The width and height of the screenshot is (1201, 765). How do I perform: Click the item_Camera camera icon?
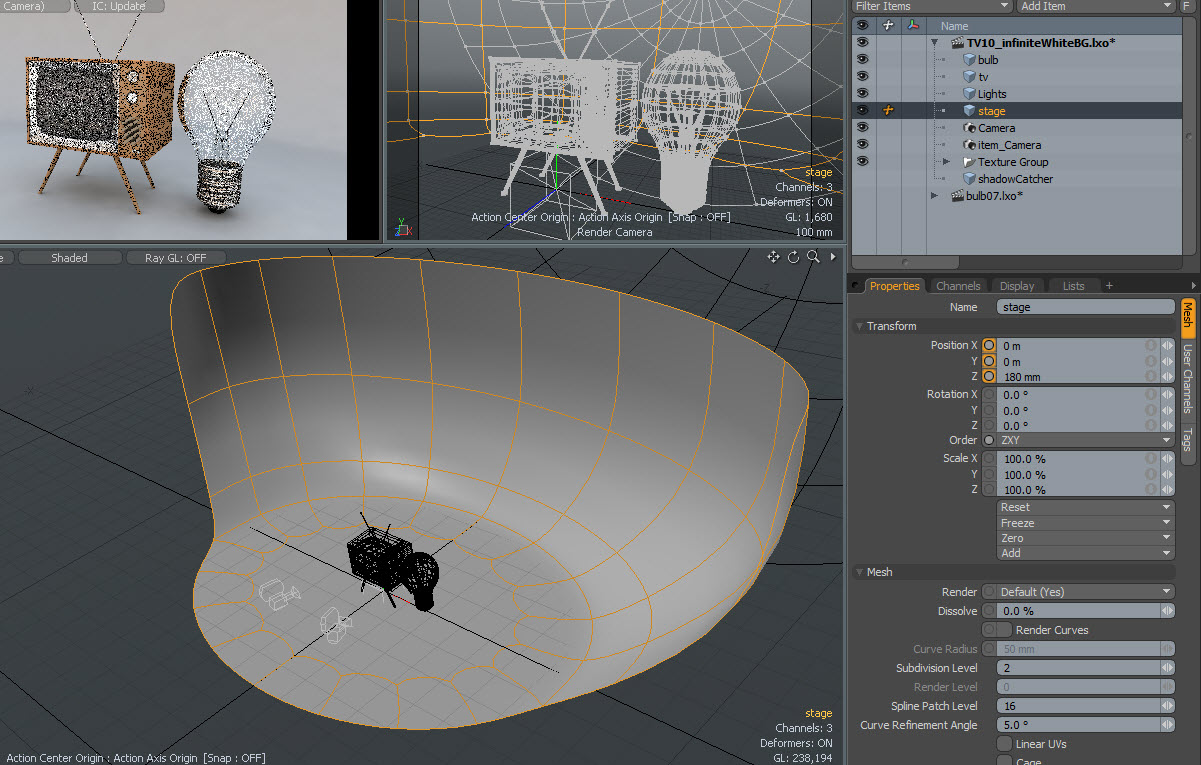(969, 145)
